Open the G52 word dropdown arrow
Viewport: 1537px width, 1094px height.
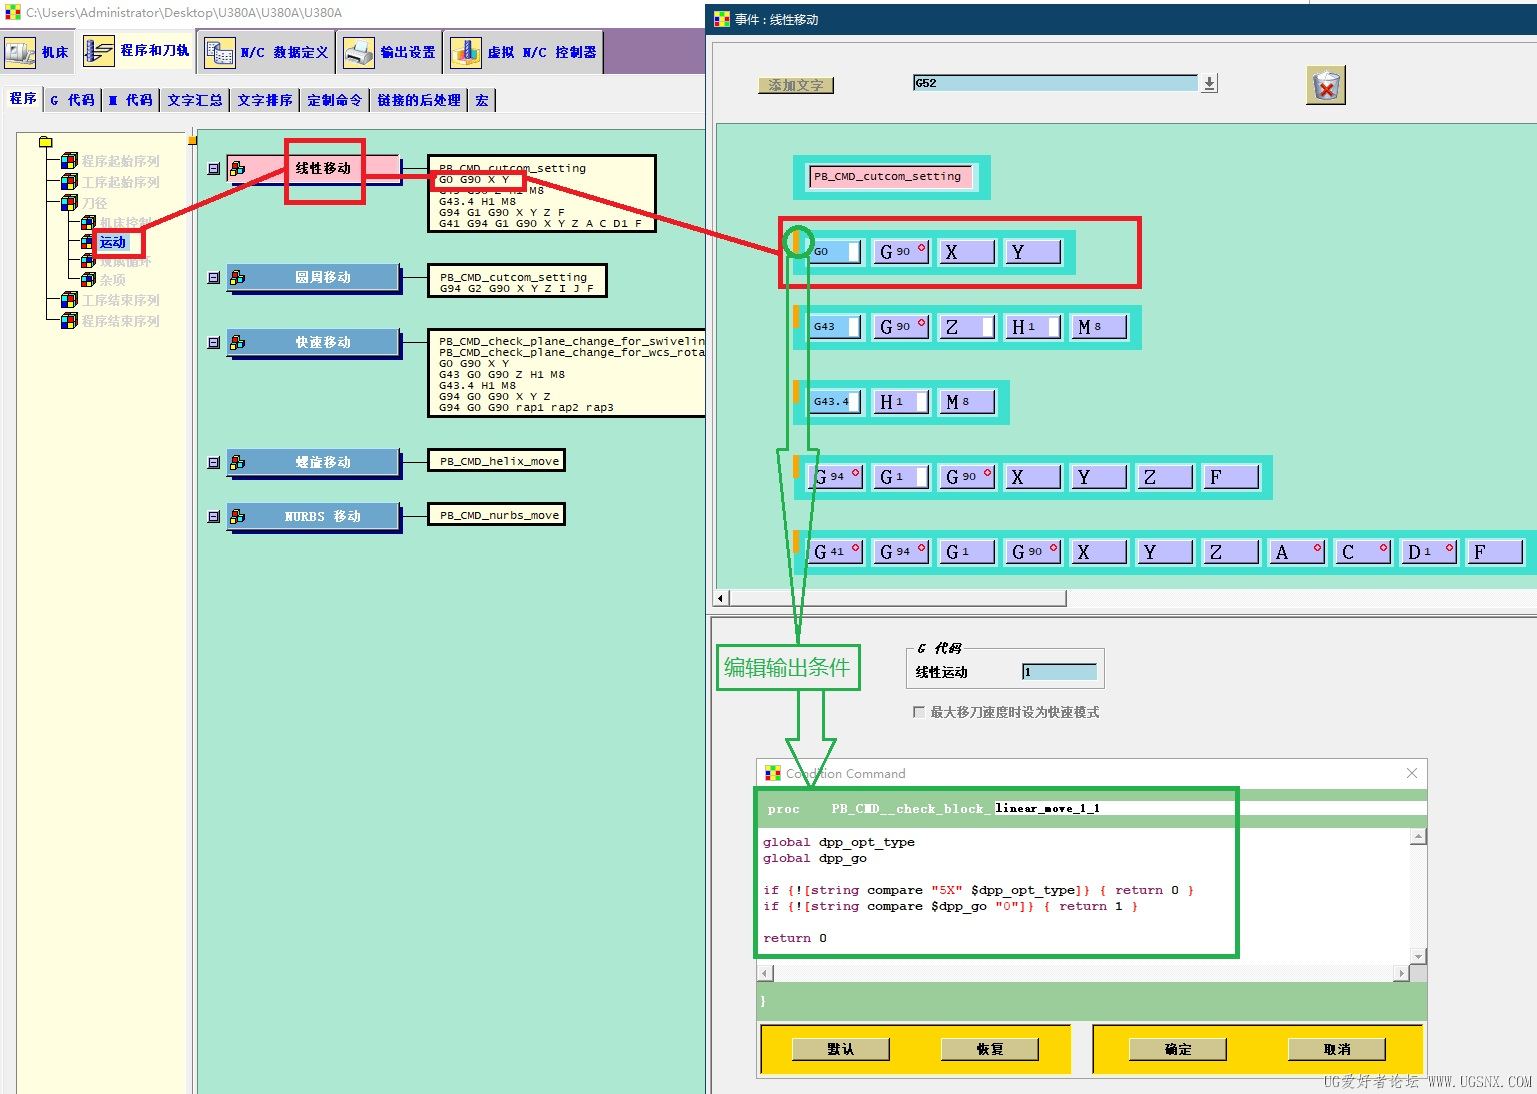click(1209, 84)
